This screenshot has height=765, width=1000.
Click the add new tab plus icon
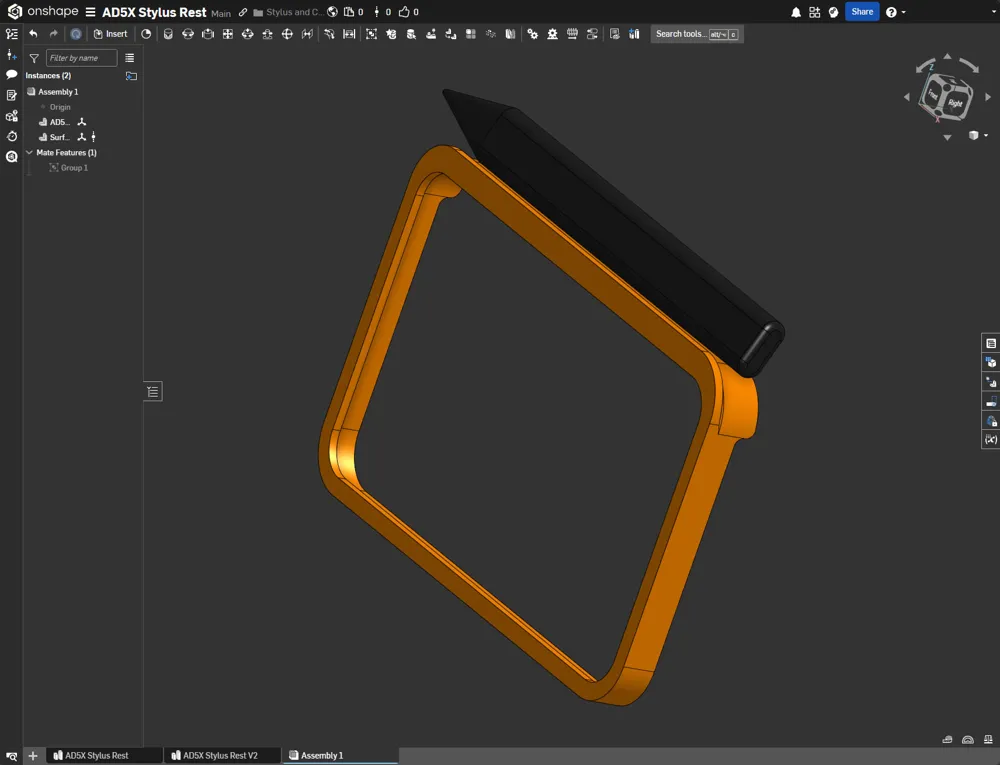click(x=33, y=755)
